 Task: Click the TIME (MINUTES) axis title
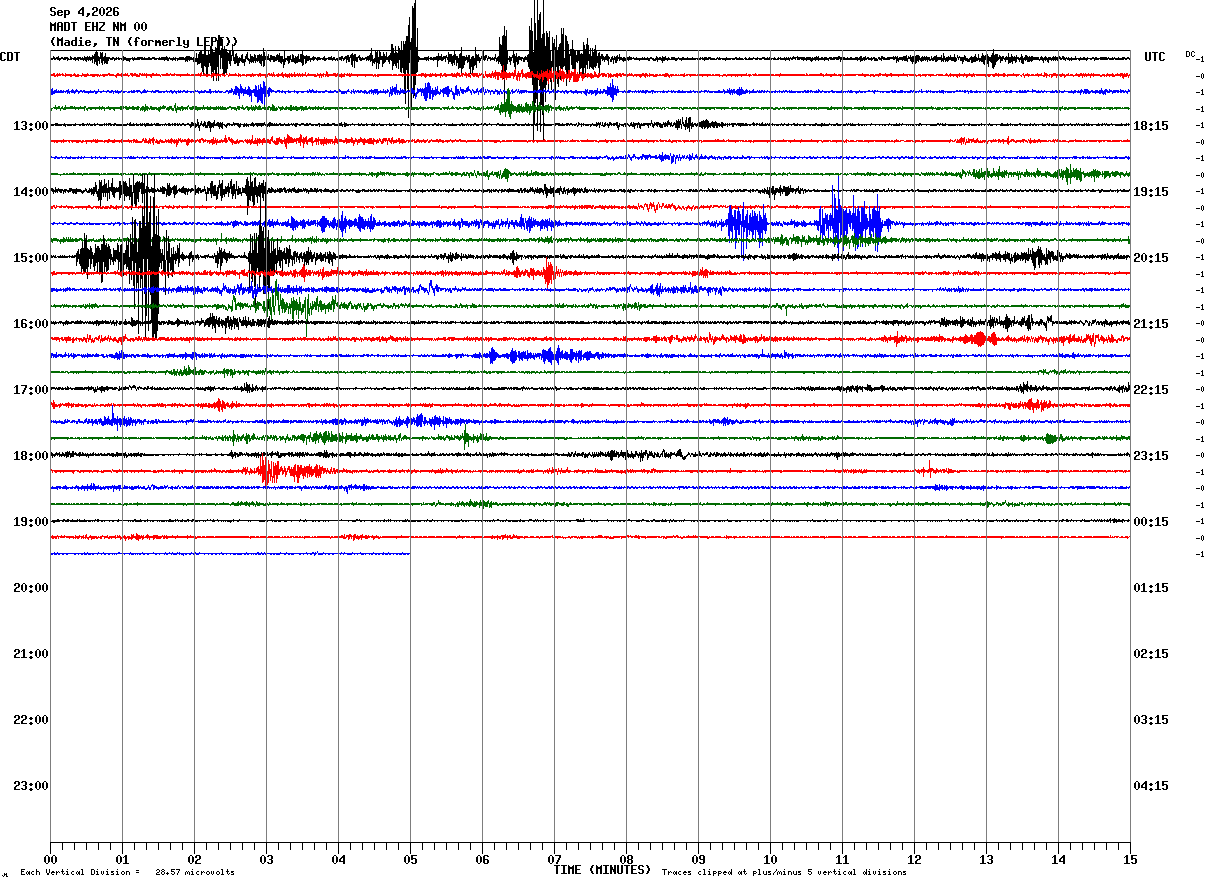pyautogui.click(x=602, y=870)
